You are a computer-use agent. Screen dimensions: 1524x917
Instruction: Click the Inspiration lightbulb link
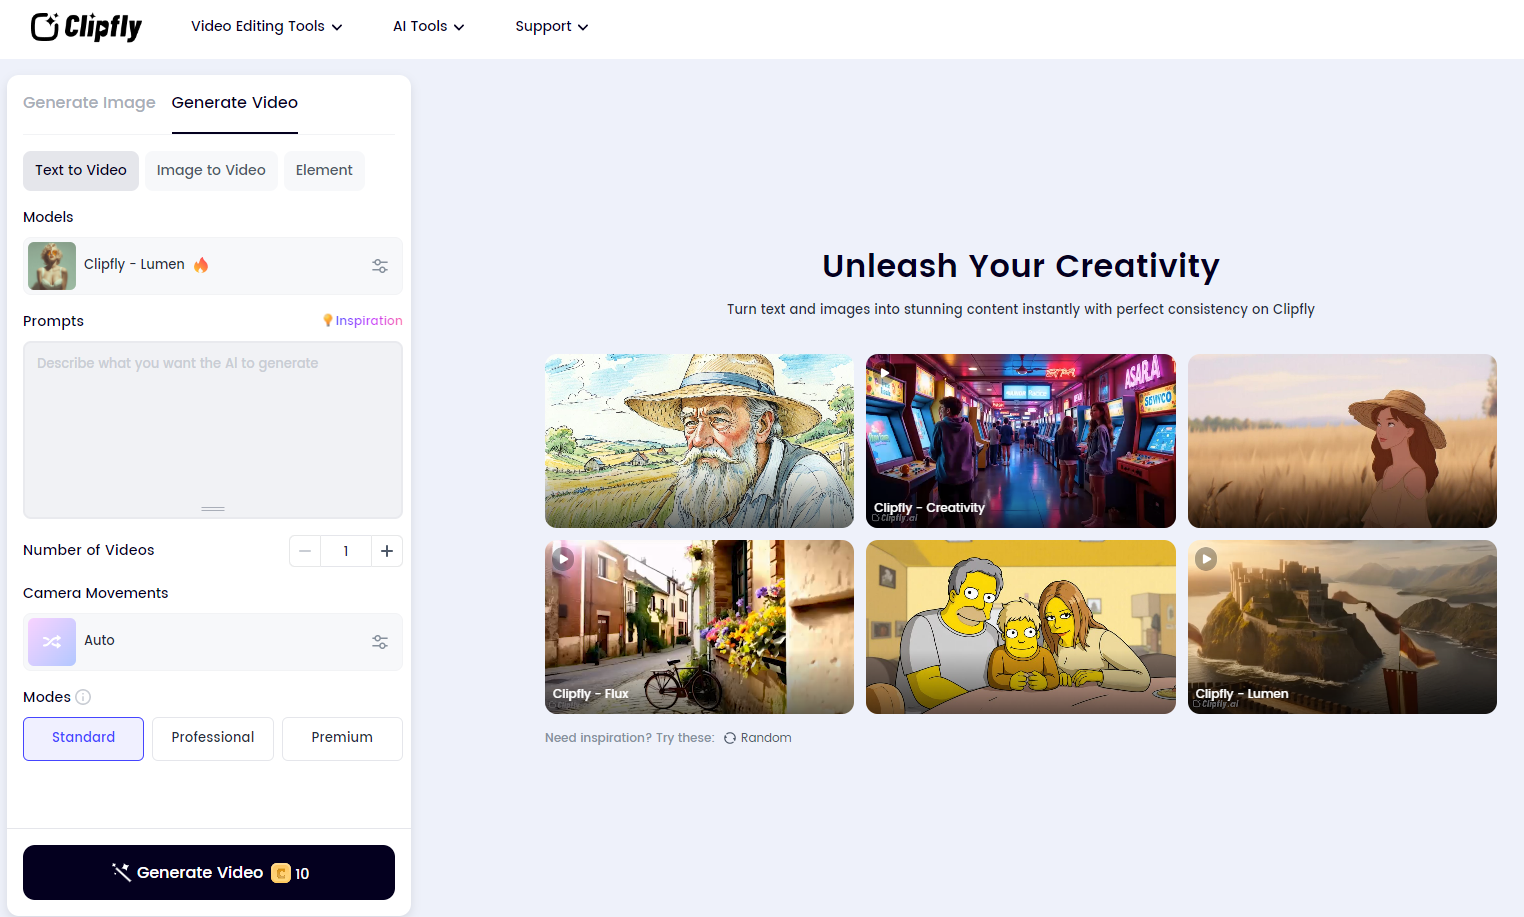(x=362, y=321)
